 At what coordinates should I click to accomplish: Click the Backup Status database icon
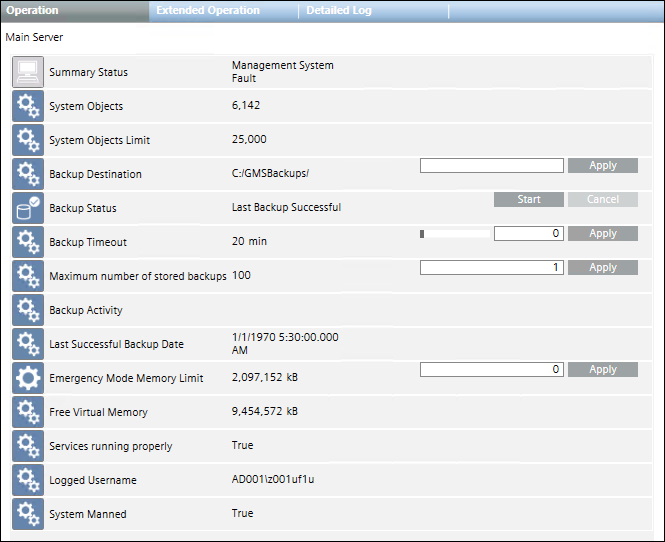[x=28, y=208]
